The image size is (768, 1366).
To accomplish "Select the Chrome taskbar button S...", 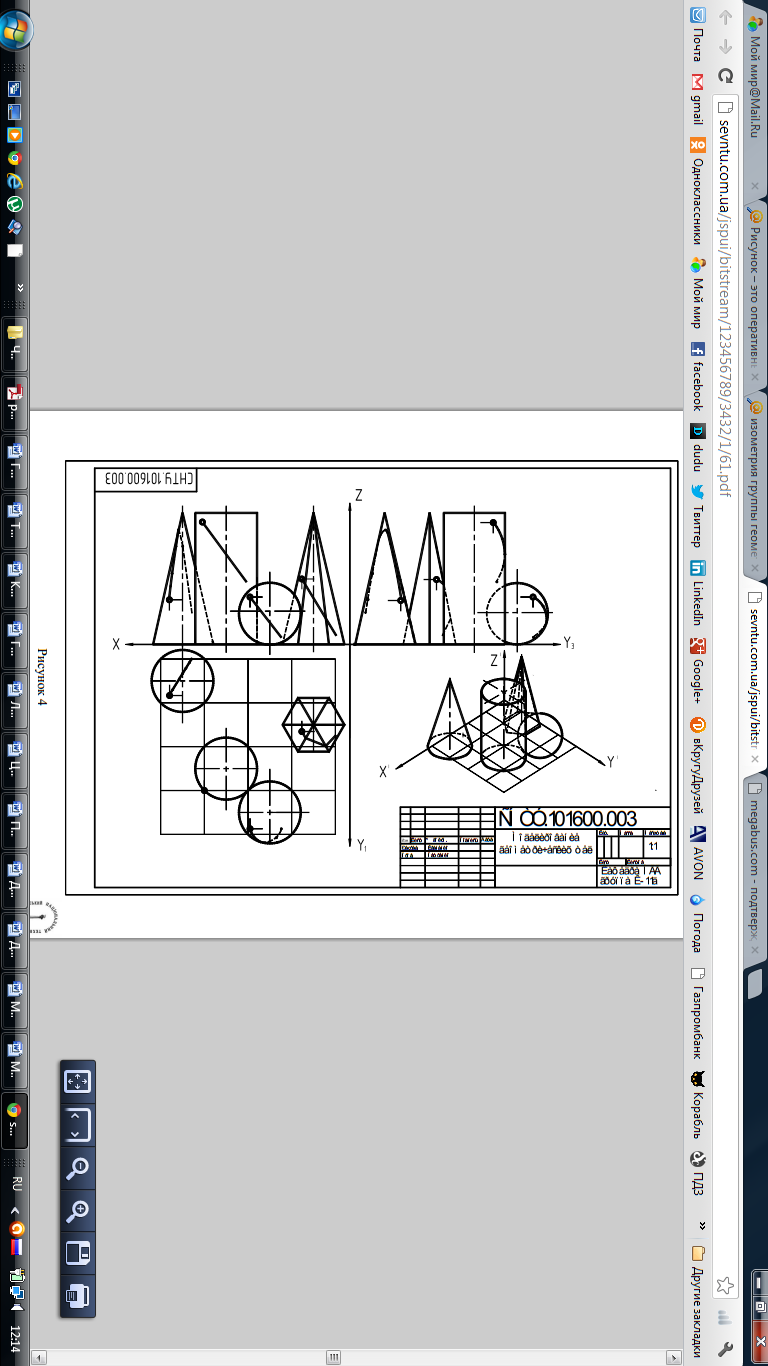I will [15, 1120].
